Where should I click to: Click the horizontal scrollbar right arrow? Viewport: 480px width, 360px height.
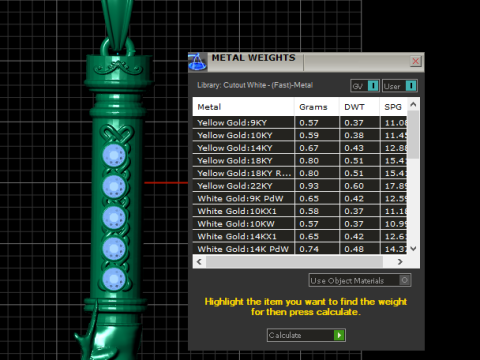point(400,262)
